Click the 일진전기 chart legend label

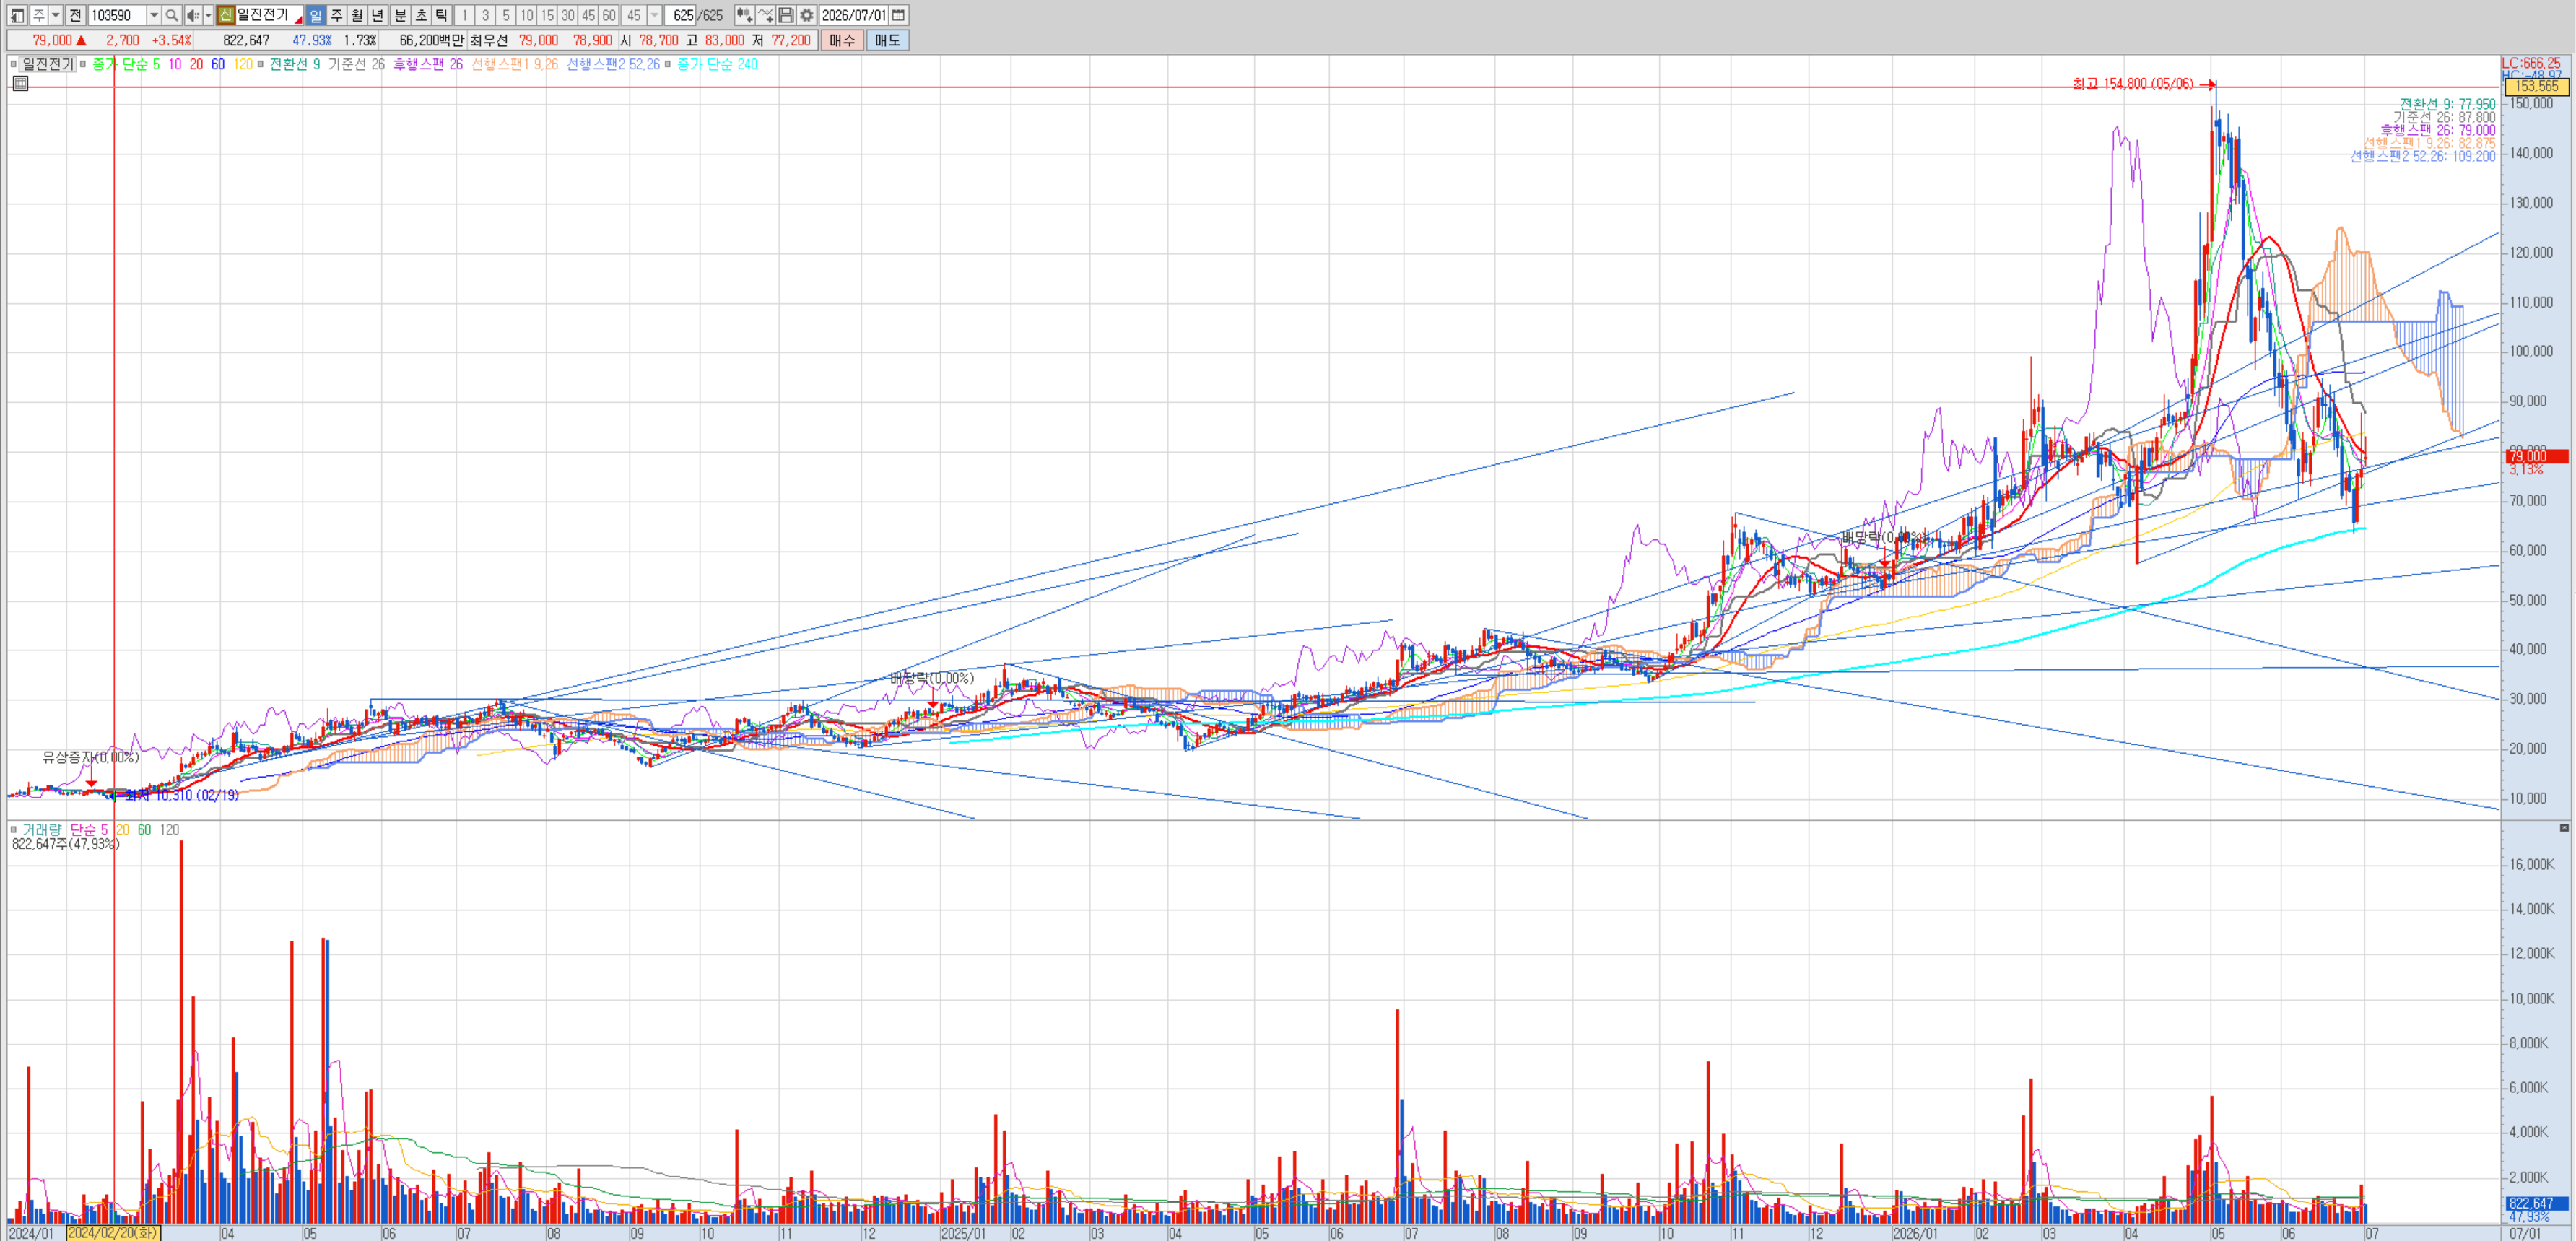click(47, 64)
